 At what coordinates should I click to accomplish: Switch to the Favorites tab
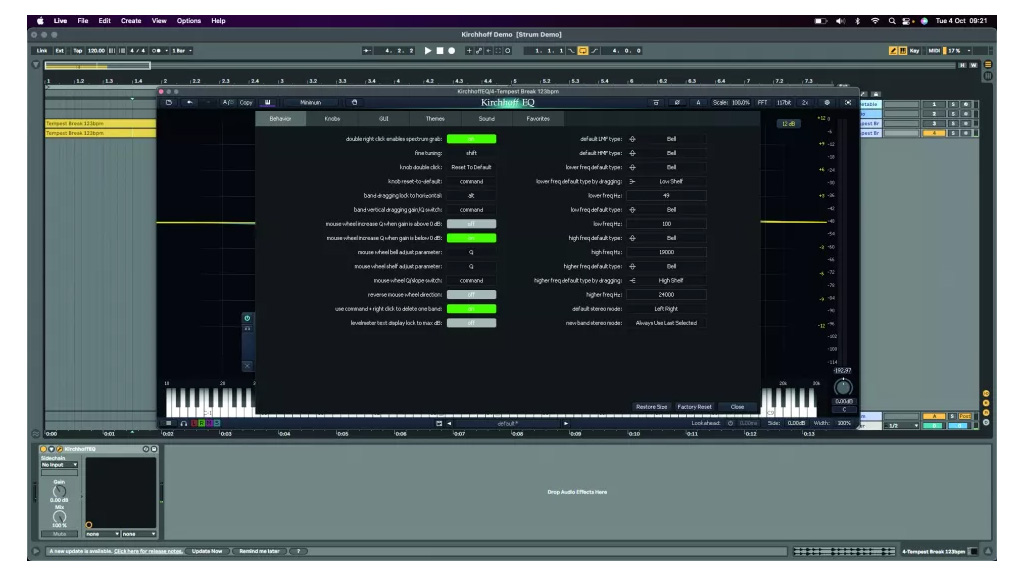pos(538,119)
